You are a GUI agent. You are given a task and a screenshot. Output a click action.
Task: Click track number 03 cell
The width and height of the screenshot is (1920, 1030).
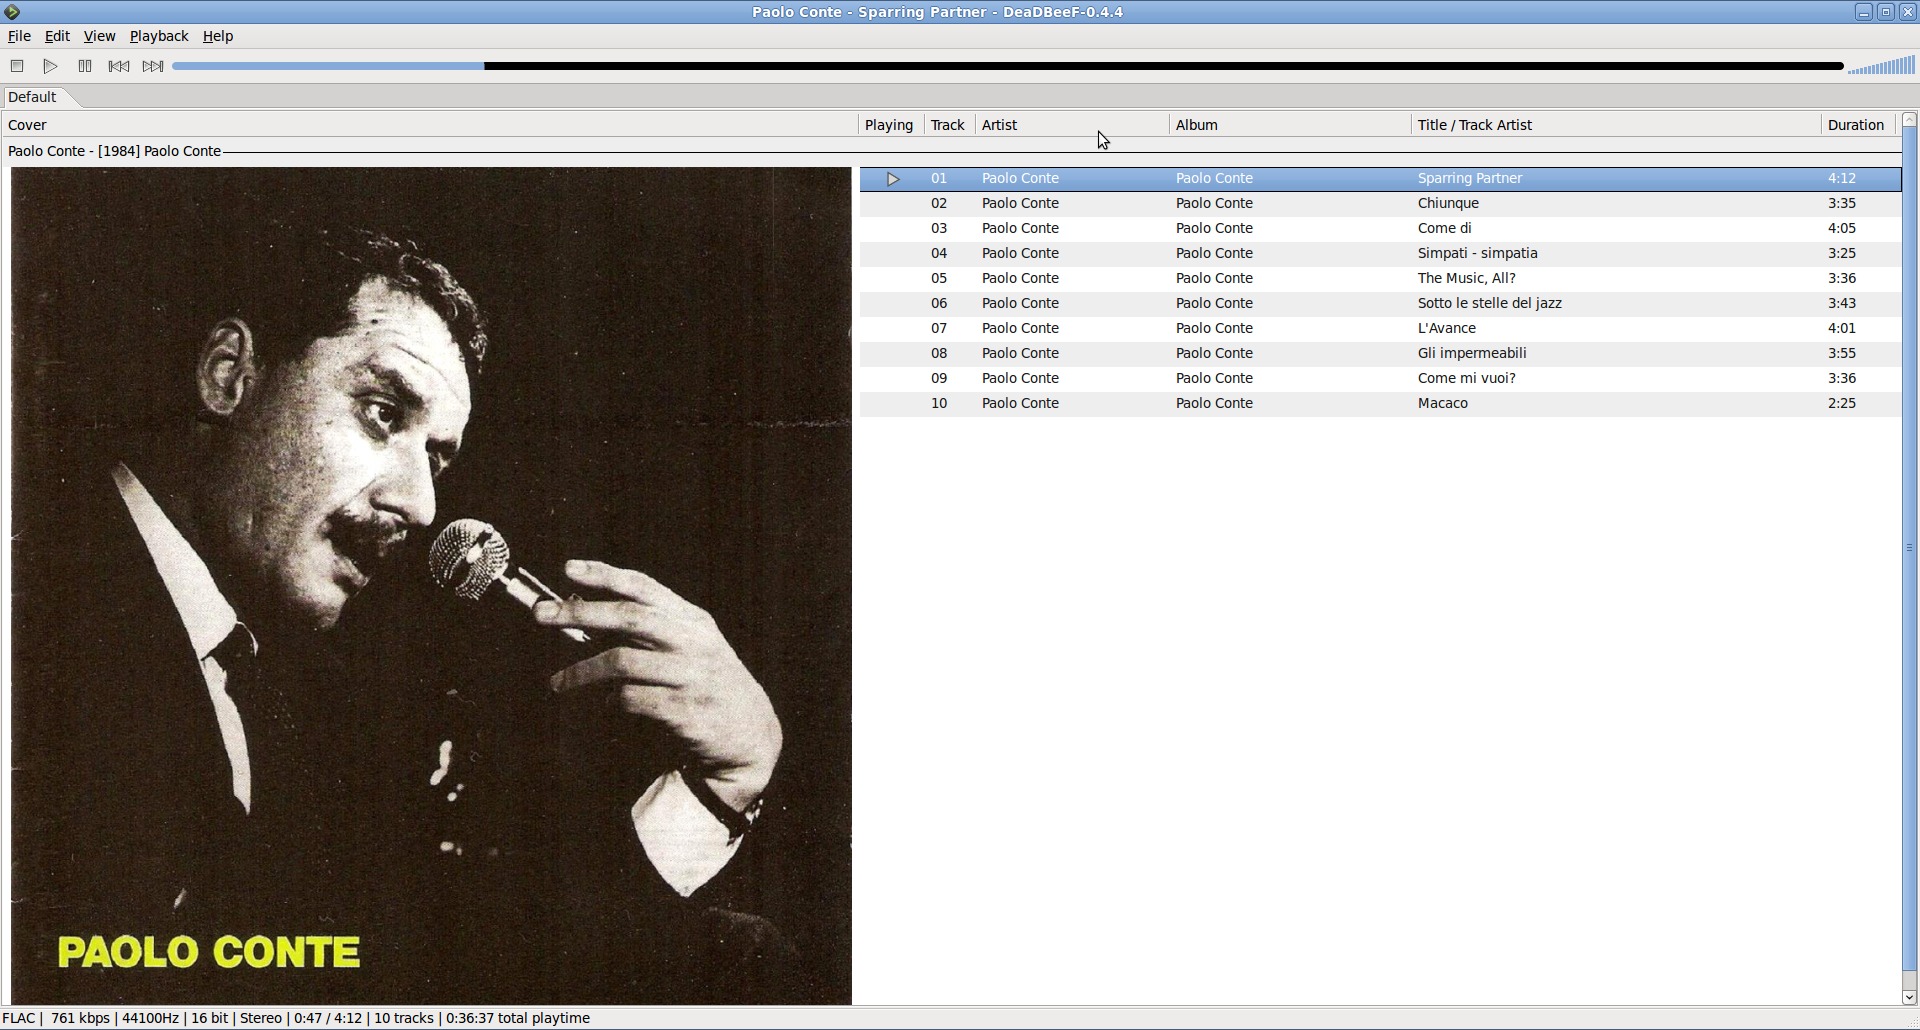pos(939,228)
